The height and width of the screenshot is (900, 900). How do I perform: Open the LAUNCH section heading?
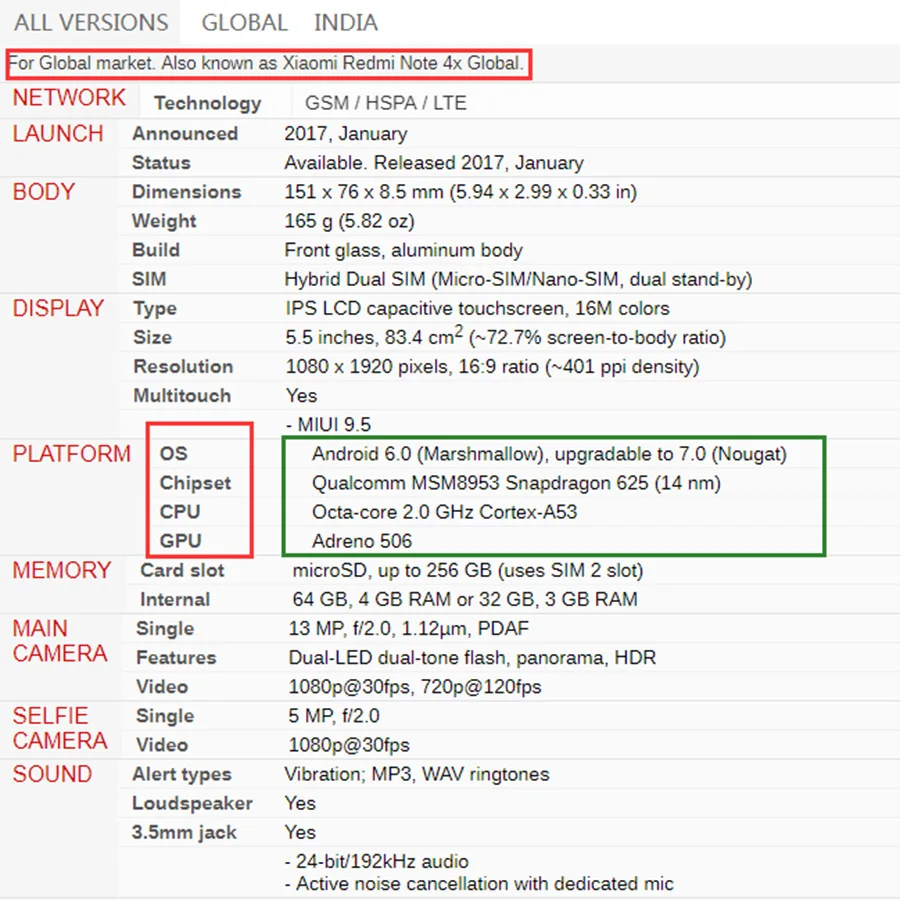tap(58, 134)
